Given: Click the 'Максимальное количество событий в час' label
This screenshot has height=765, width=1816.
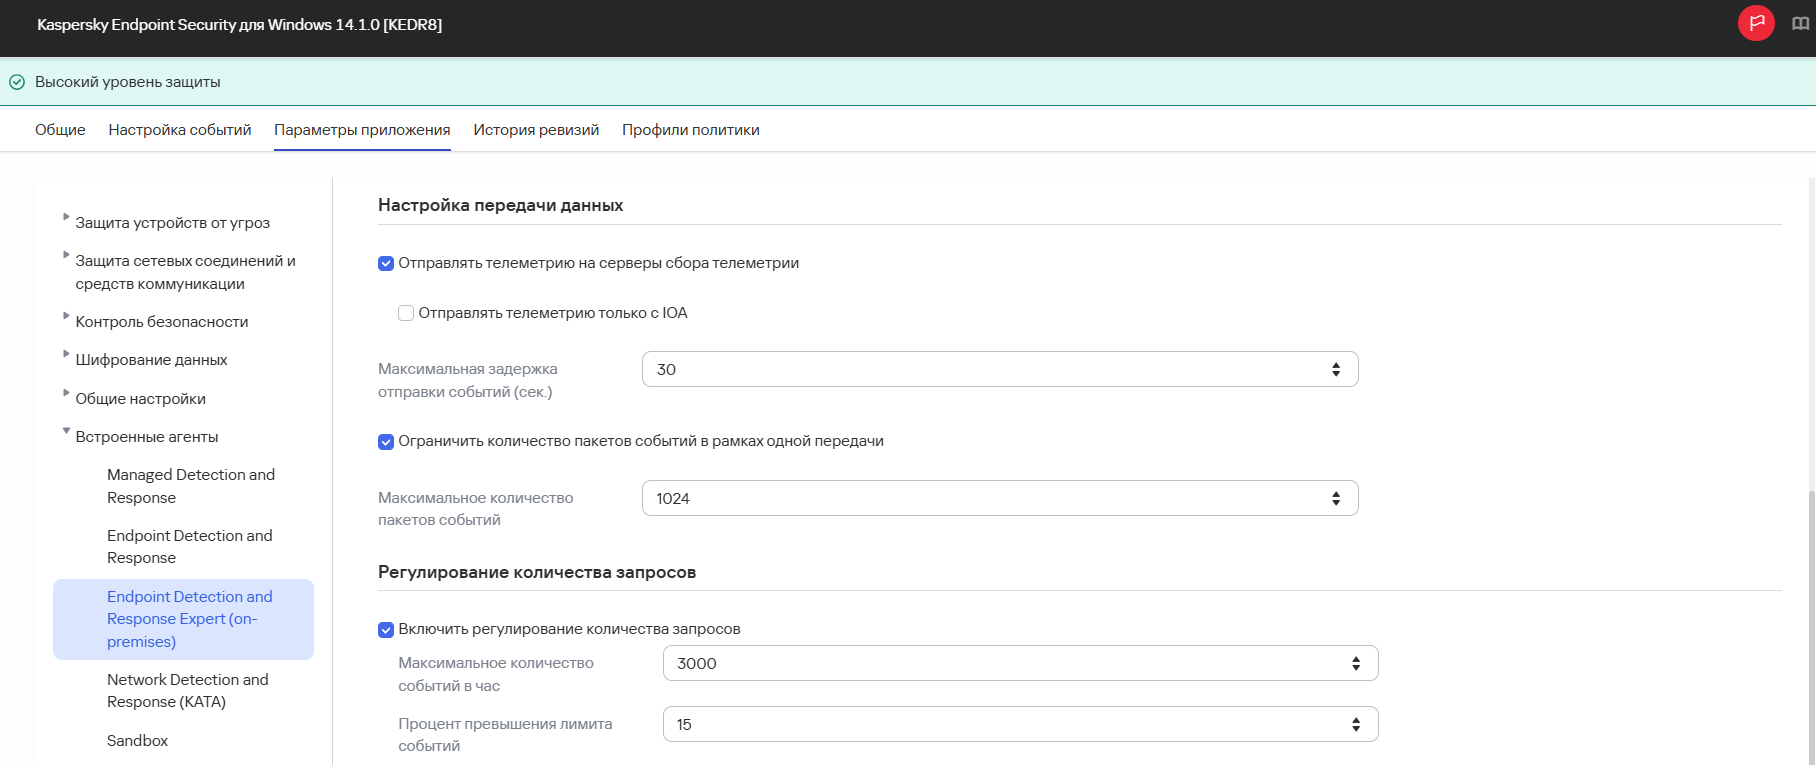Looking at the screenshot, I should (496, 674).
